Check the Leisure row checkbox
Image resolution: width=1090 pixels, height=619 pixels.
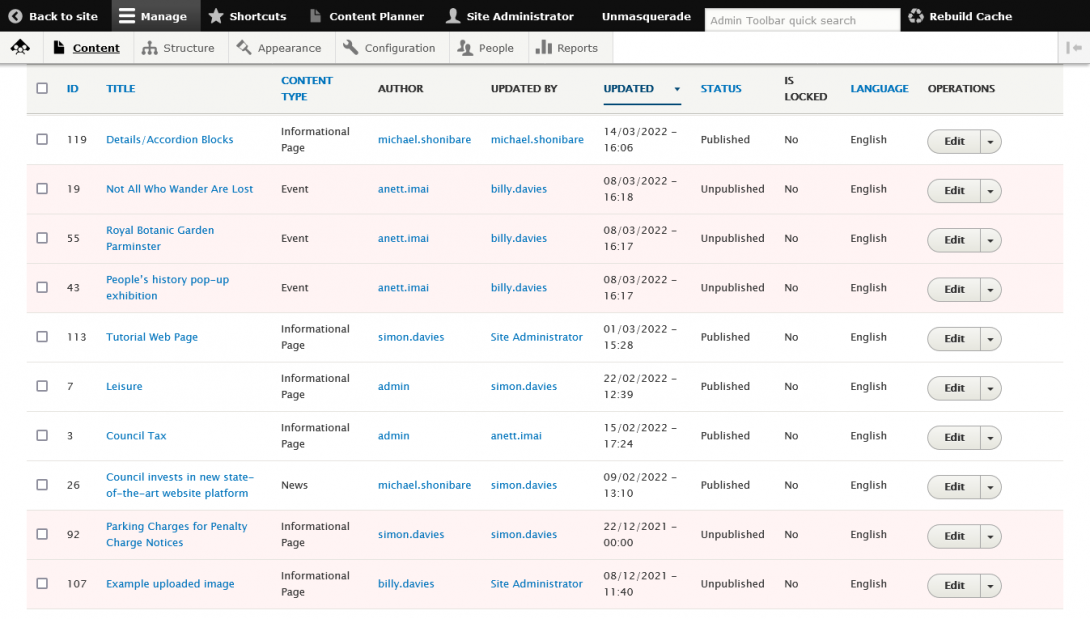[x=42, y=386]
